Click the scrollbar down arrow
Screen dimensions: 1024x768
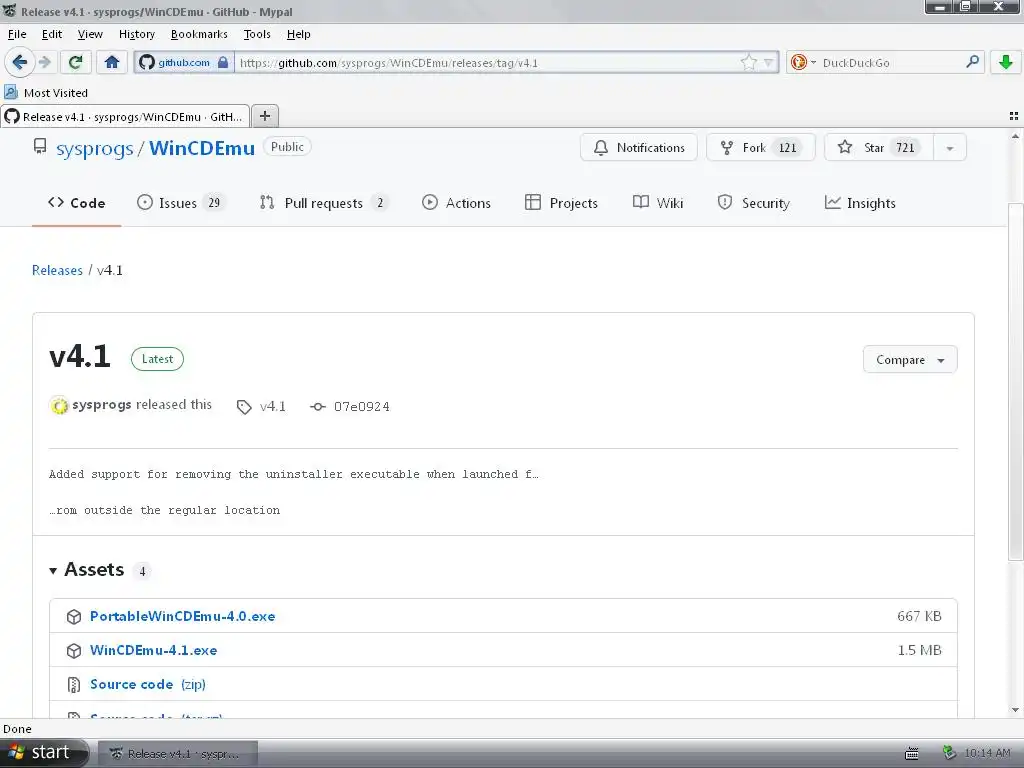[1016, 710]
